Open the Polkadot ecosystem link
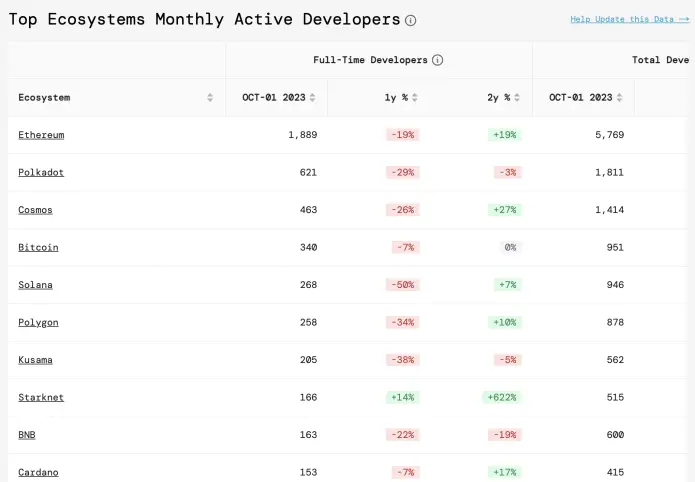The height and width of the screenshot is (482, 695). pyautogui.click(x=41, y=172)
